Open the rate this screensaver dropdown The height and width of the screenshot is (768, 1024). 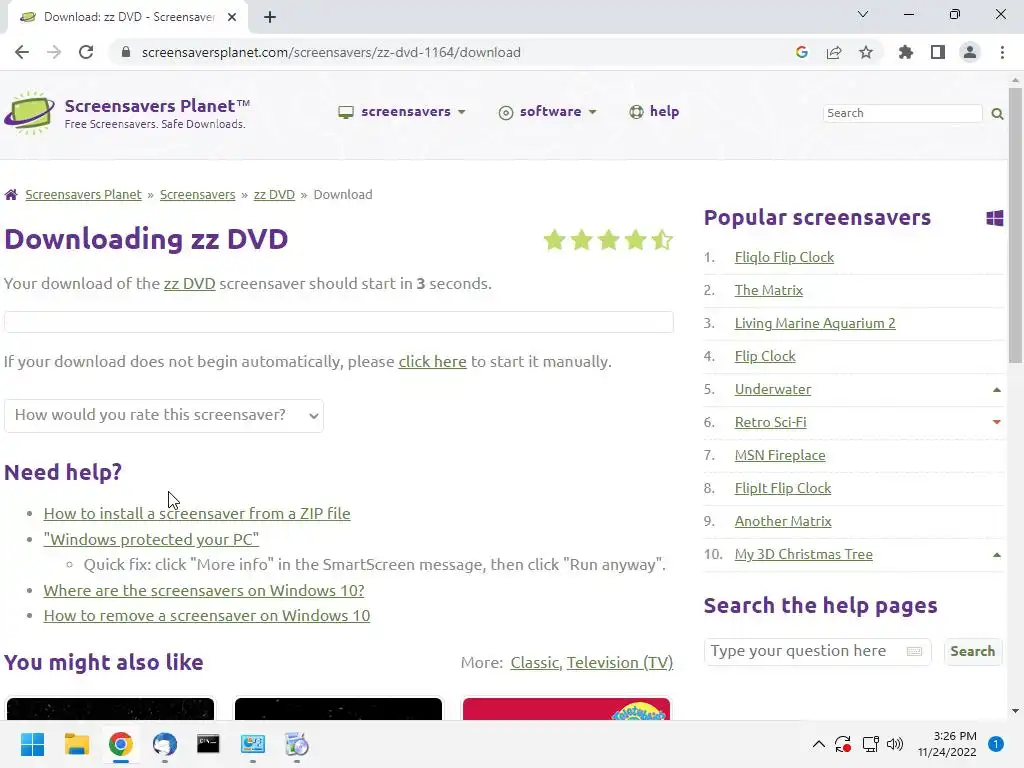164,415
